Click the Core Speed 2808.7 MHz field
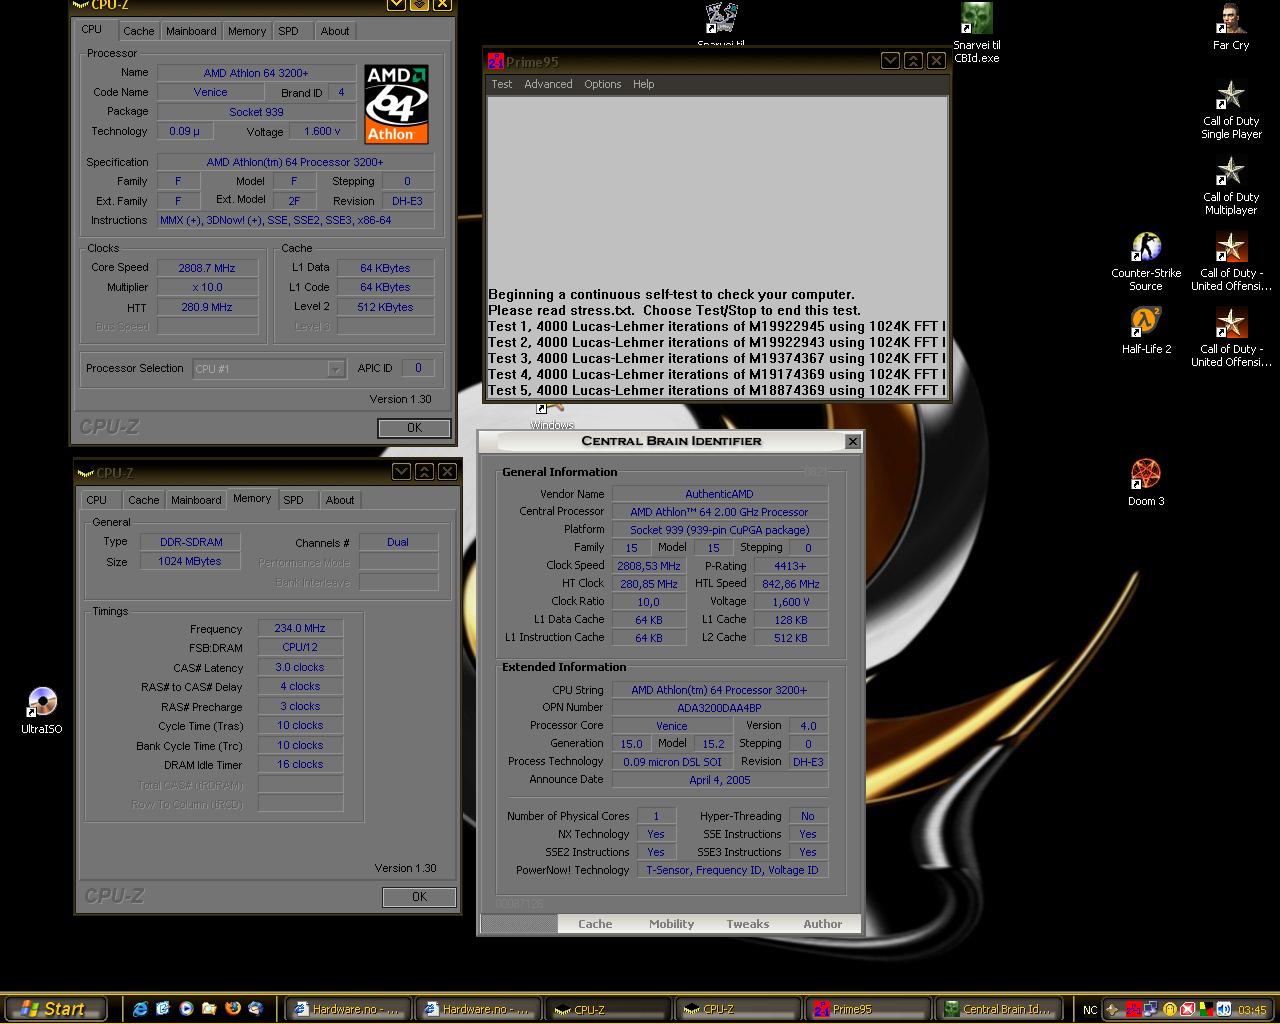This screenshot has width=1280, height=1024. click(x=207, y=268)
